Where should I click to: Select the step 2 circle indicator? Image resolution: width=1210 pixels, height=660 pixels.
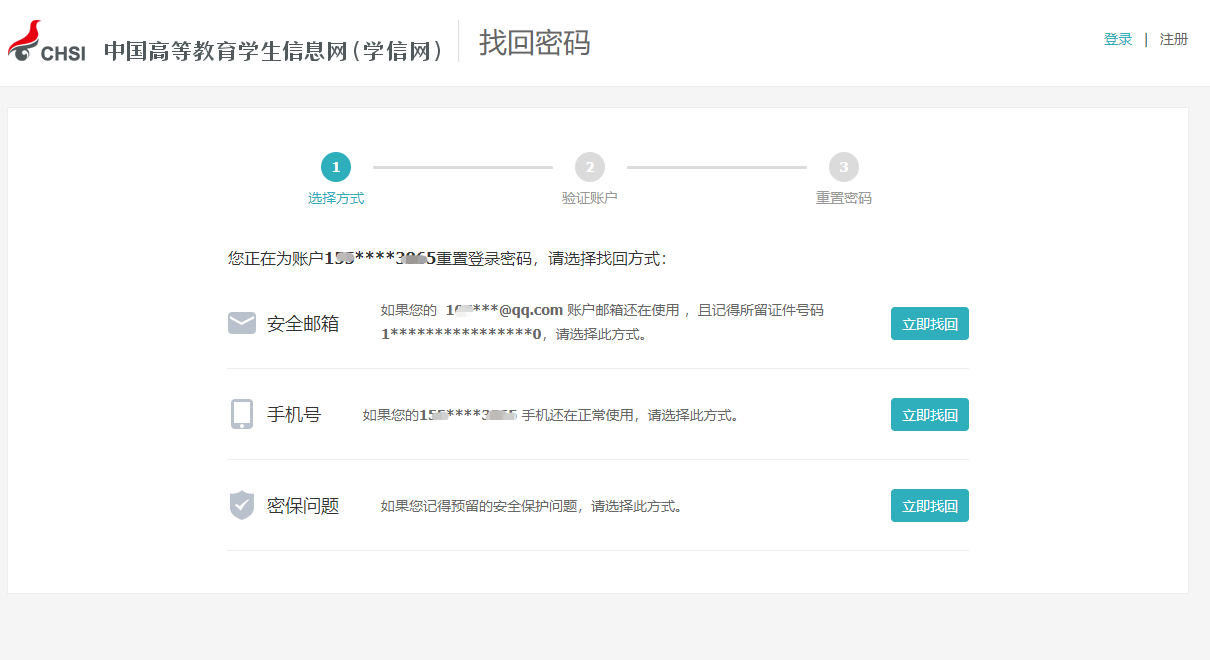point(590,167)
